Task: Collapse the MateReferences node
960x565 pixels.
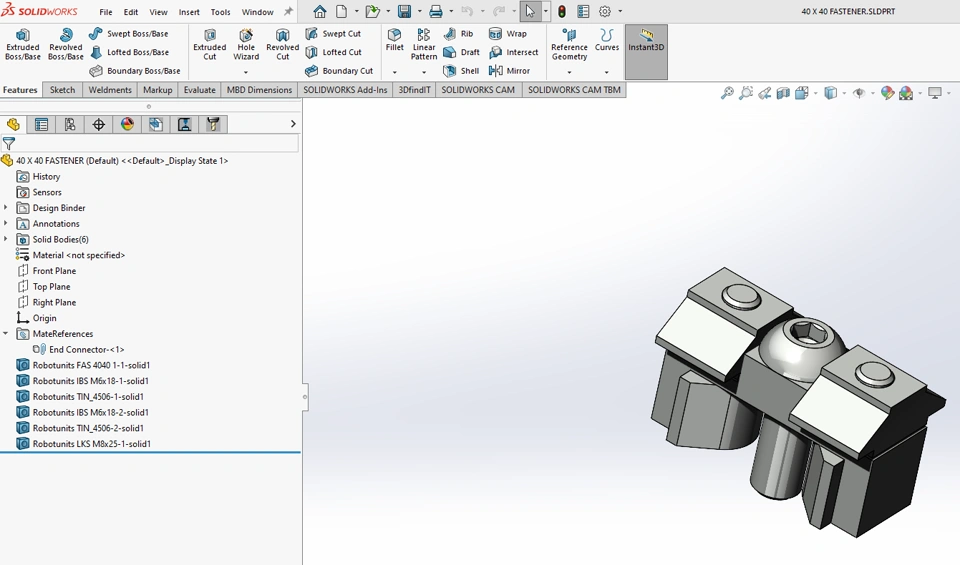Action: pos(6,334)
